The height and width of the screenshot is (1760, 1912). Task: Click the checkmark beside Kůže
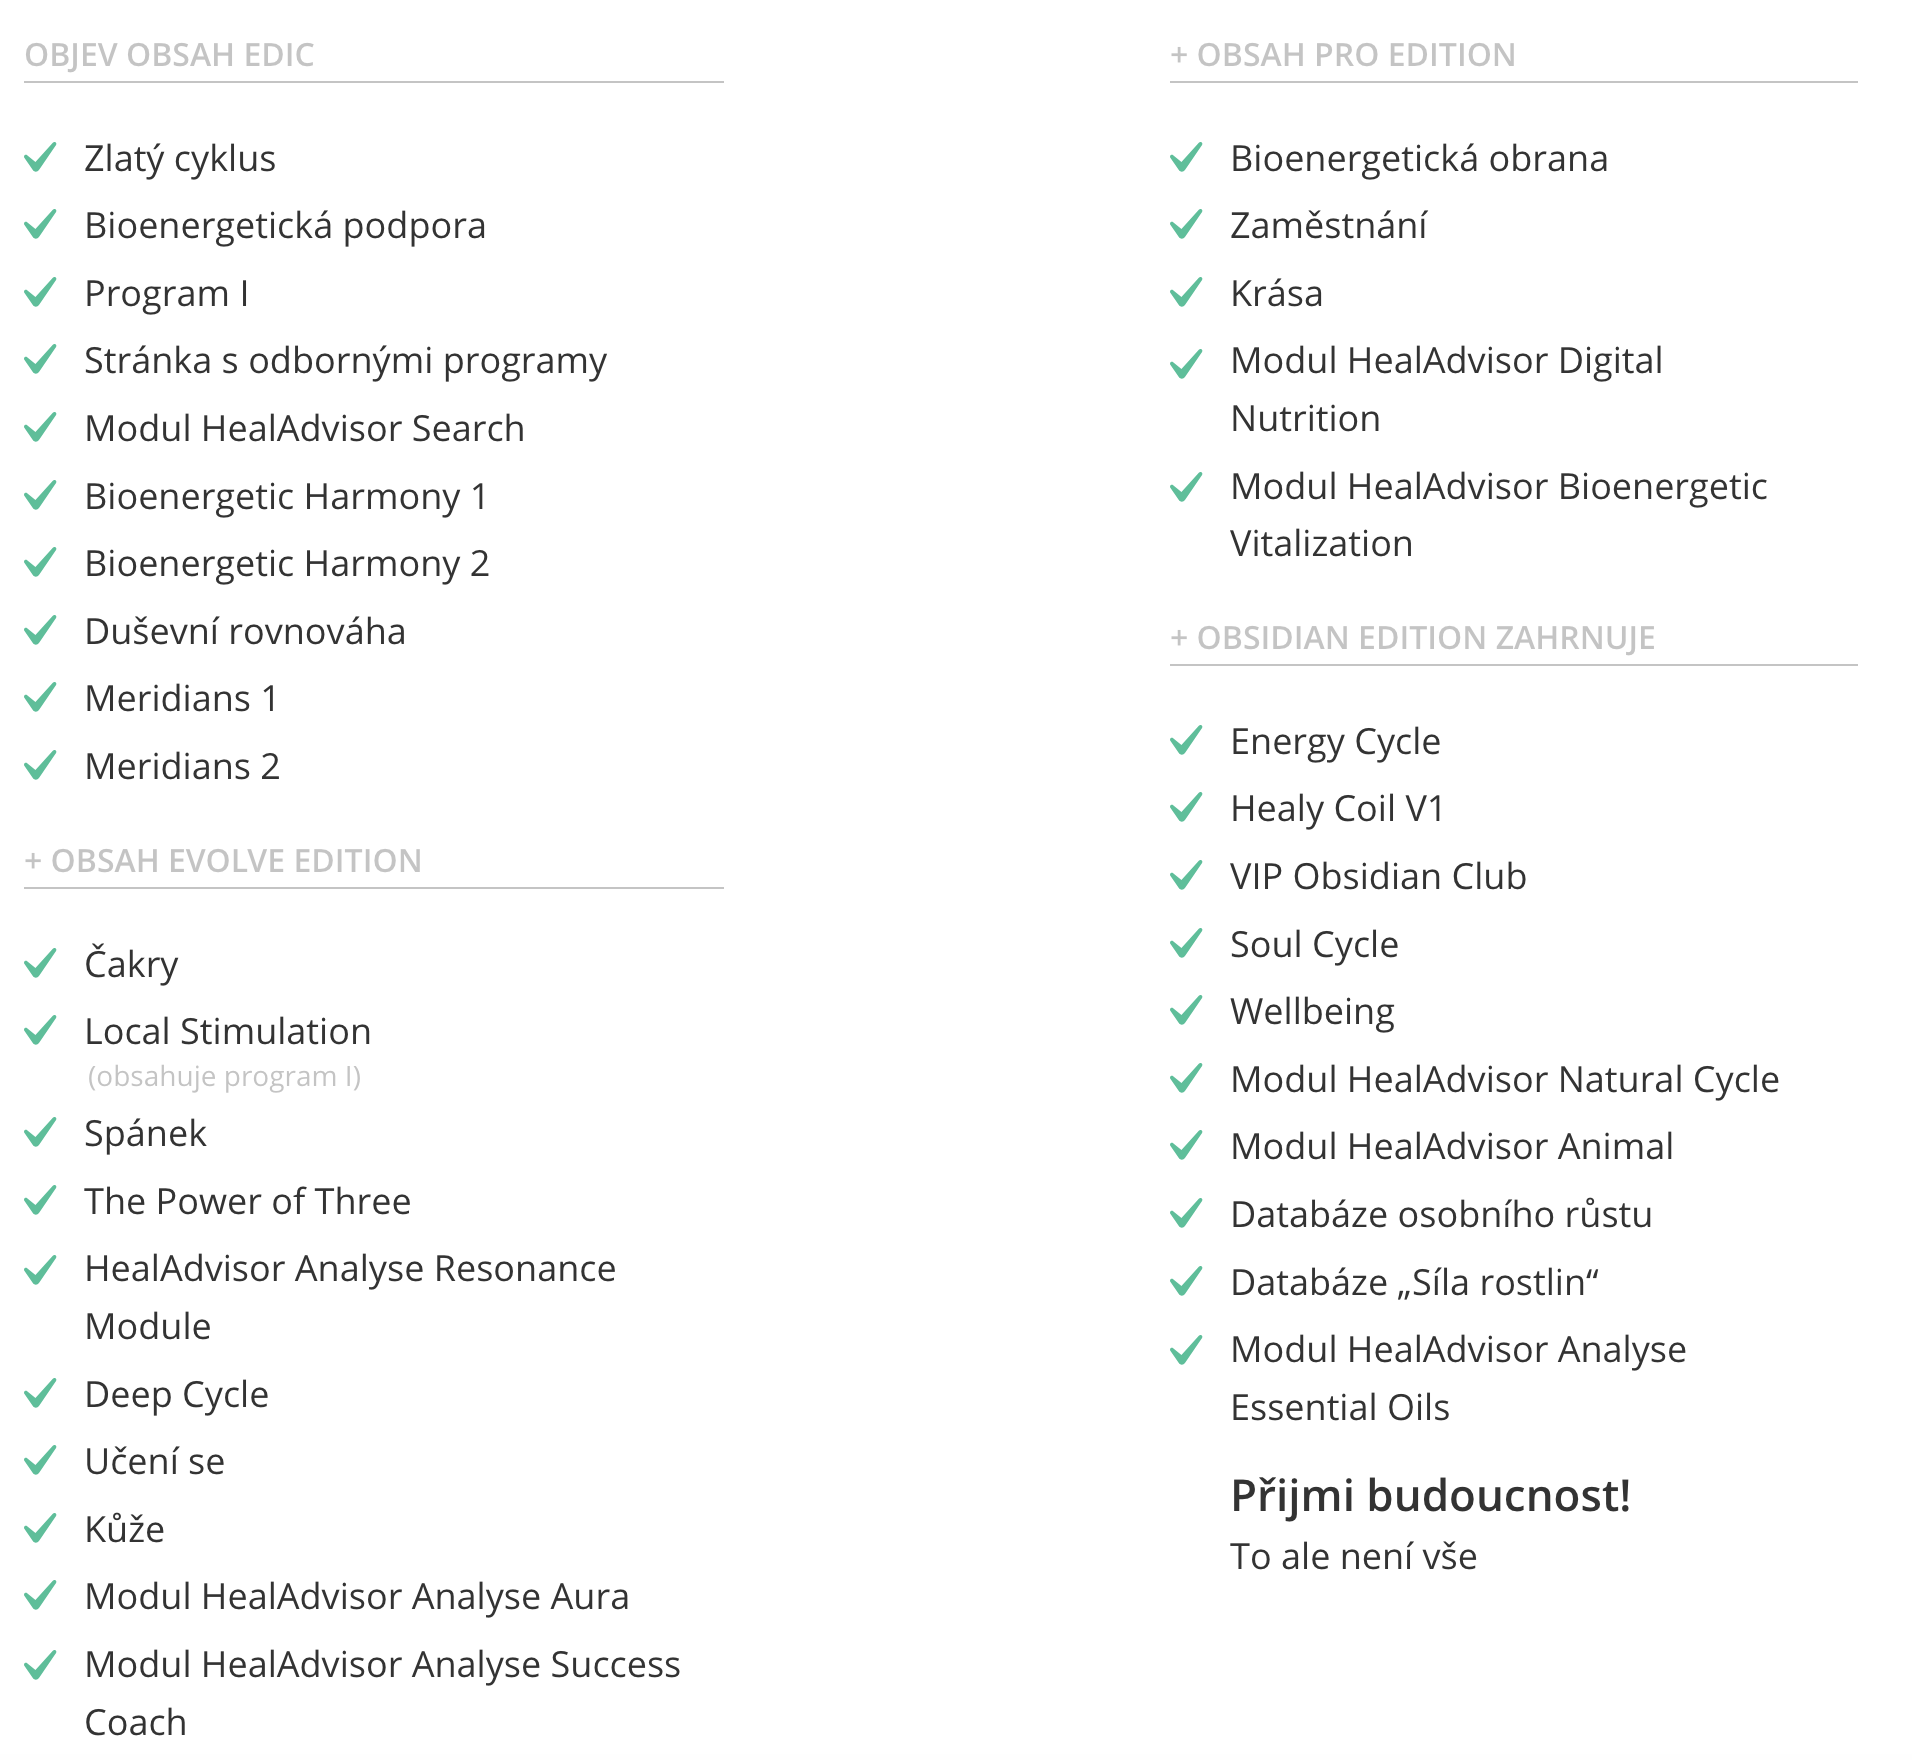[x=40, y=1528]
